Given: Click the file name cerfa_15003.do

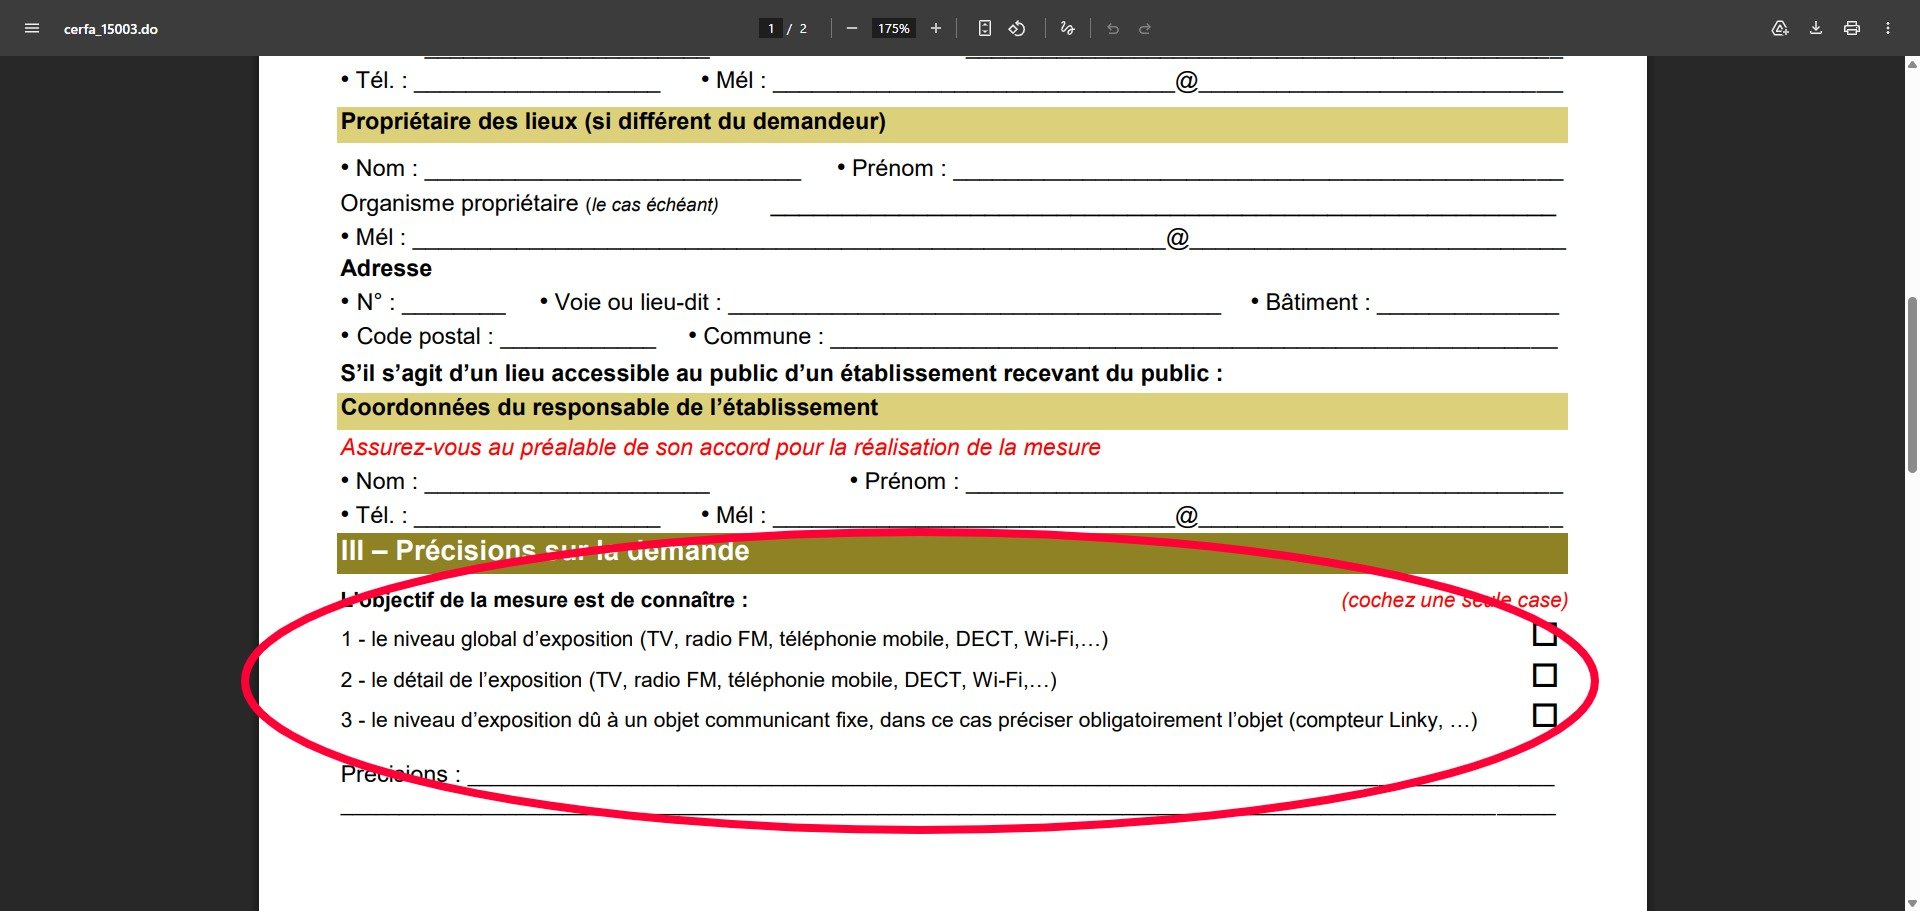Looking at the screenshot, I should (x=111, y=29).
